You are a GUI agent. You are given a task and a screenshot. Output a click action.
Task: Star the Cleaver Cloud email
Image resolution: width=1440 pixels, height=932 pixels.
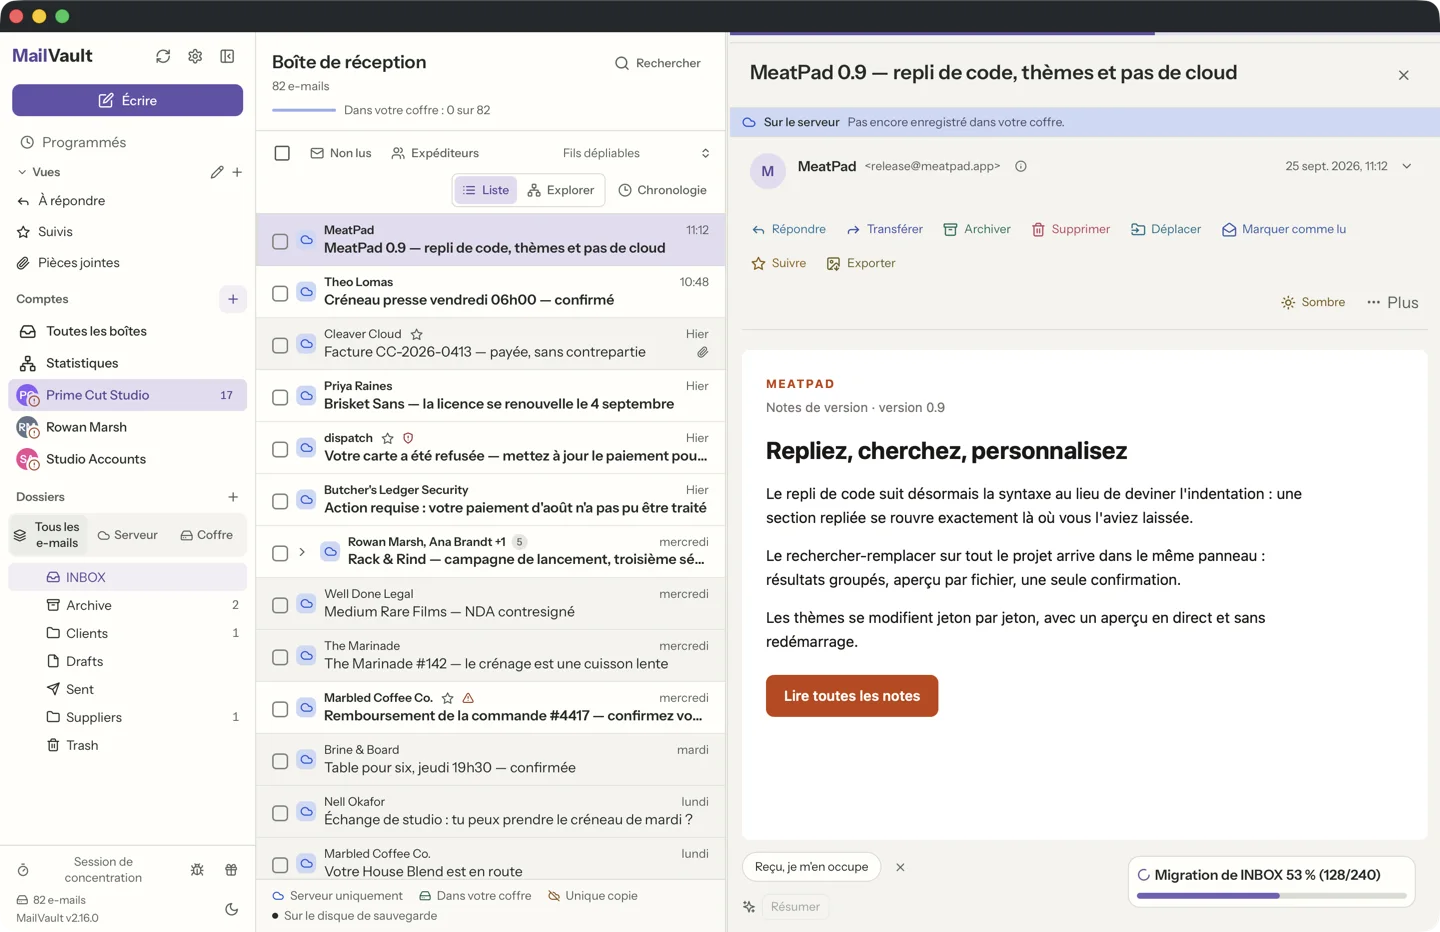click(417, 334)
